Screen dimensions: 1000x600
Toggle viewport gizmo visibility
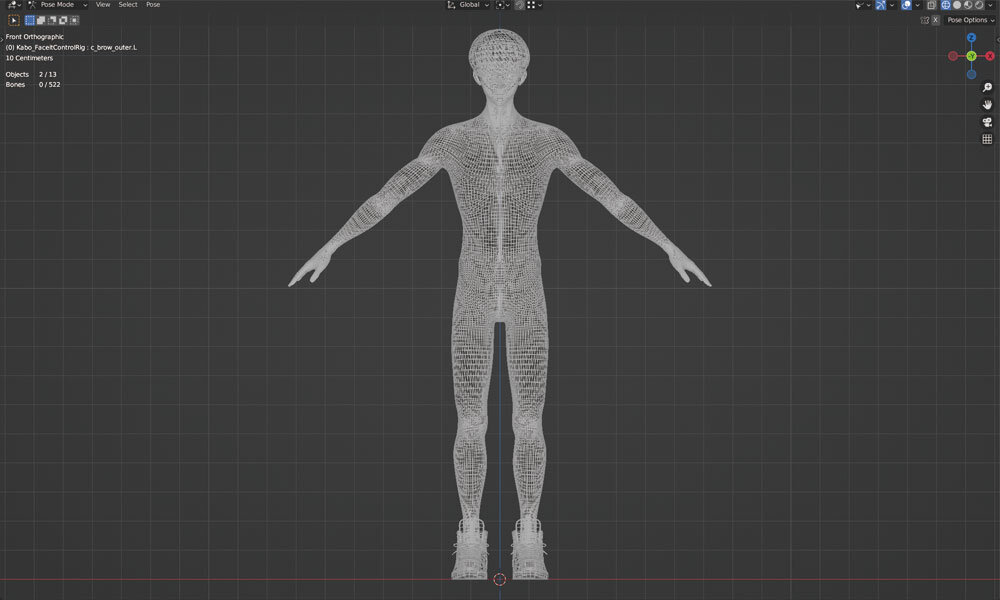[880, 5]
